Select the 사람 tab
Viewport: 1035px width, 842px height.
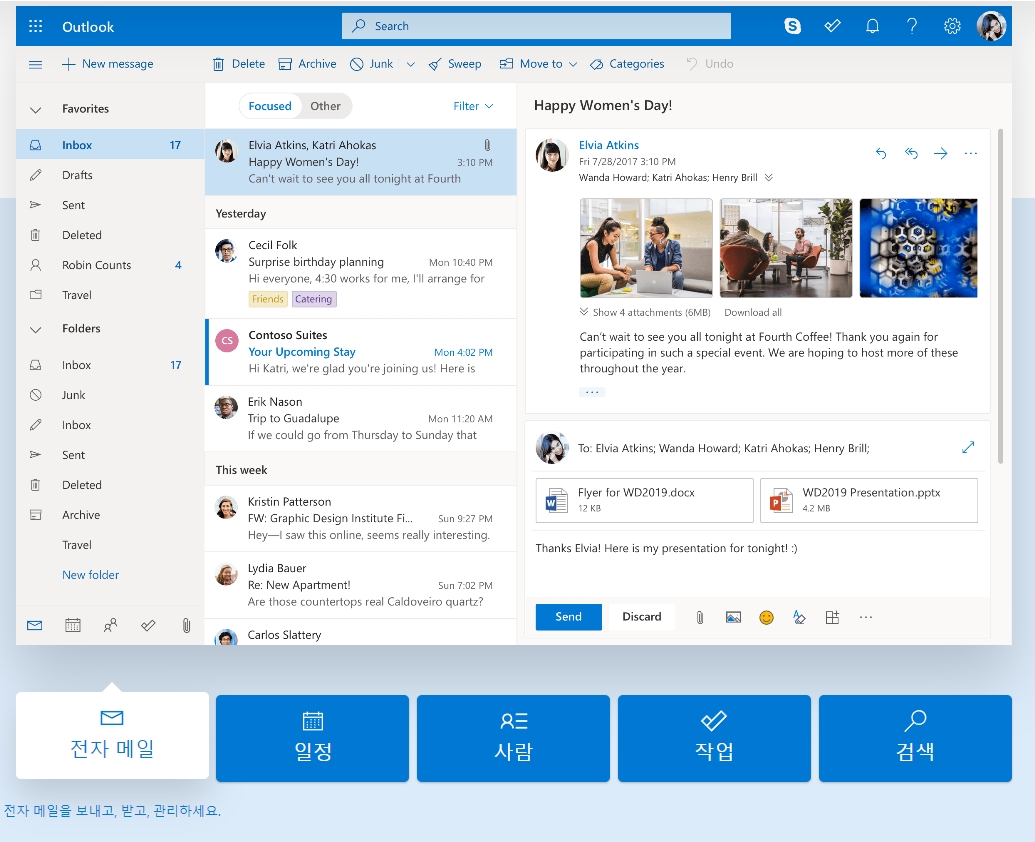point(514,738)
